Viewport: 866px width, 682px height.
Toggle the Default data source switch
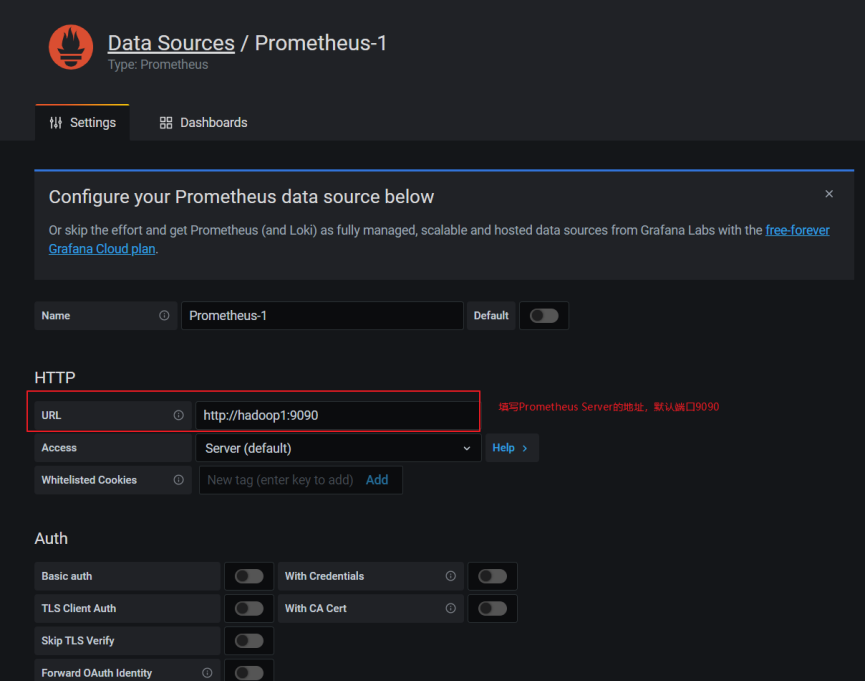point(544,316)
